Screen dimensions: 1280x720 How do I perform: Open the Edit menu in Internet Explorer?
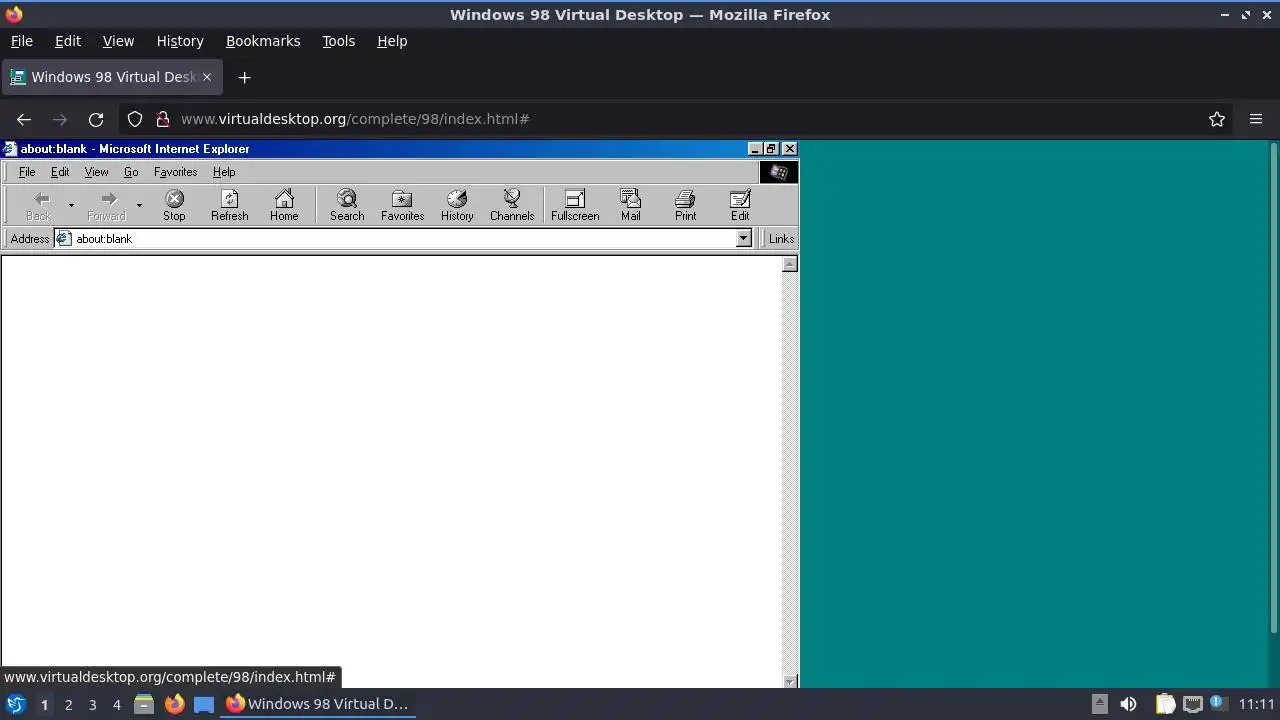click(60, 172)
